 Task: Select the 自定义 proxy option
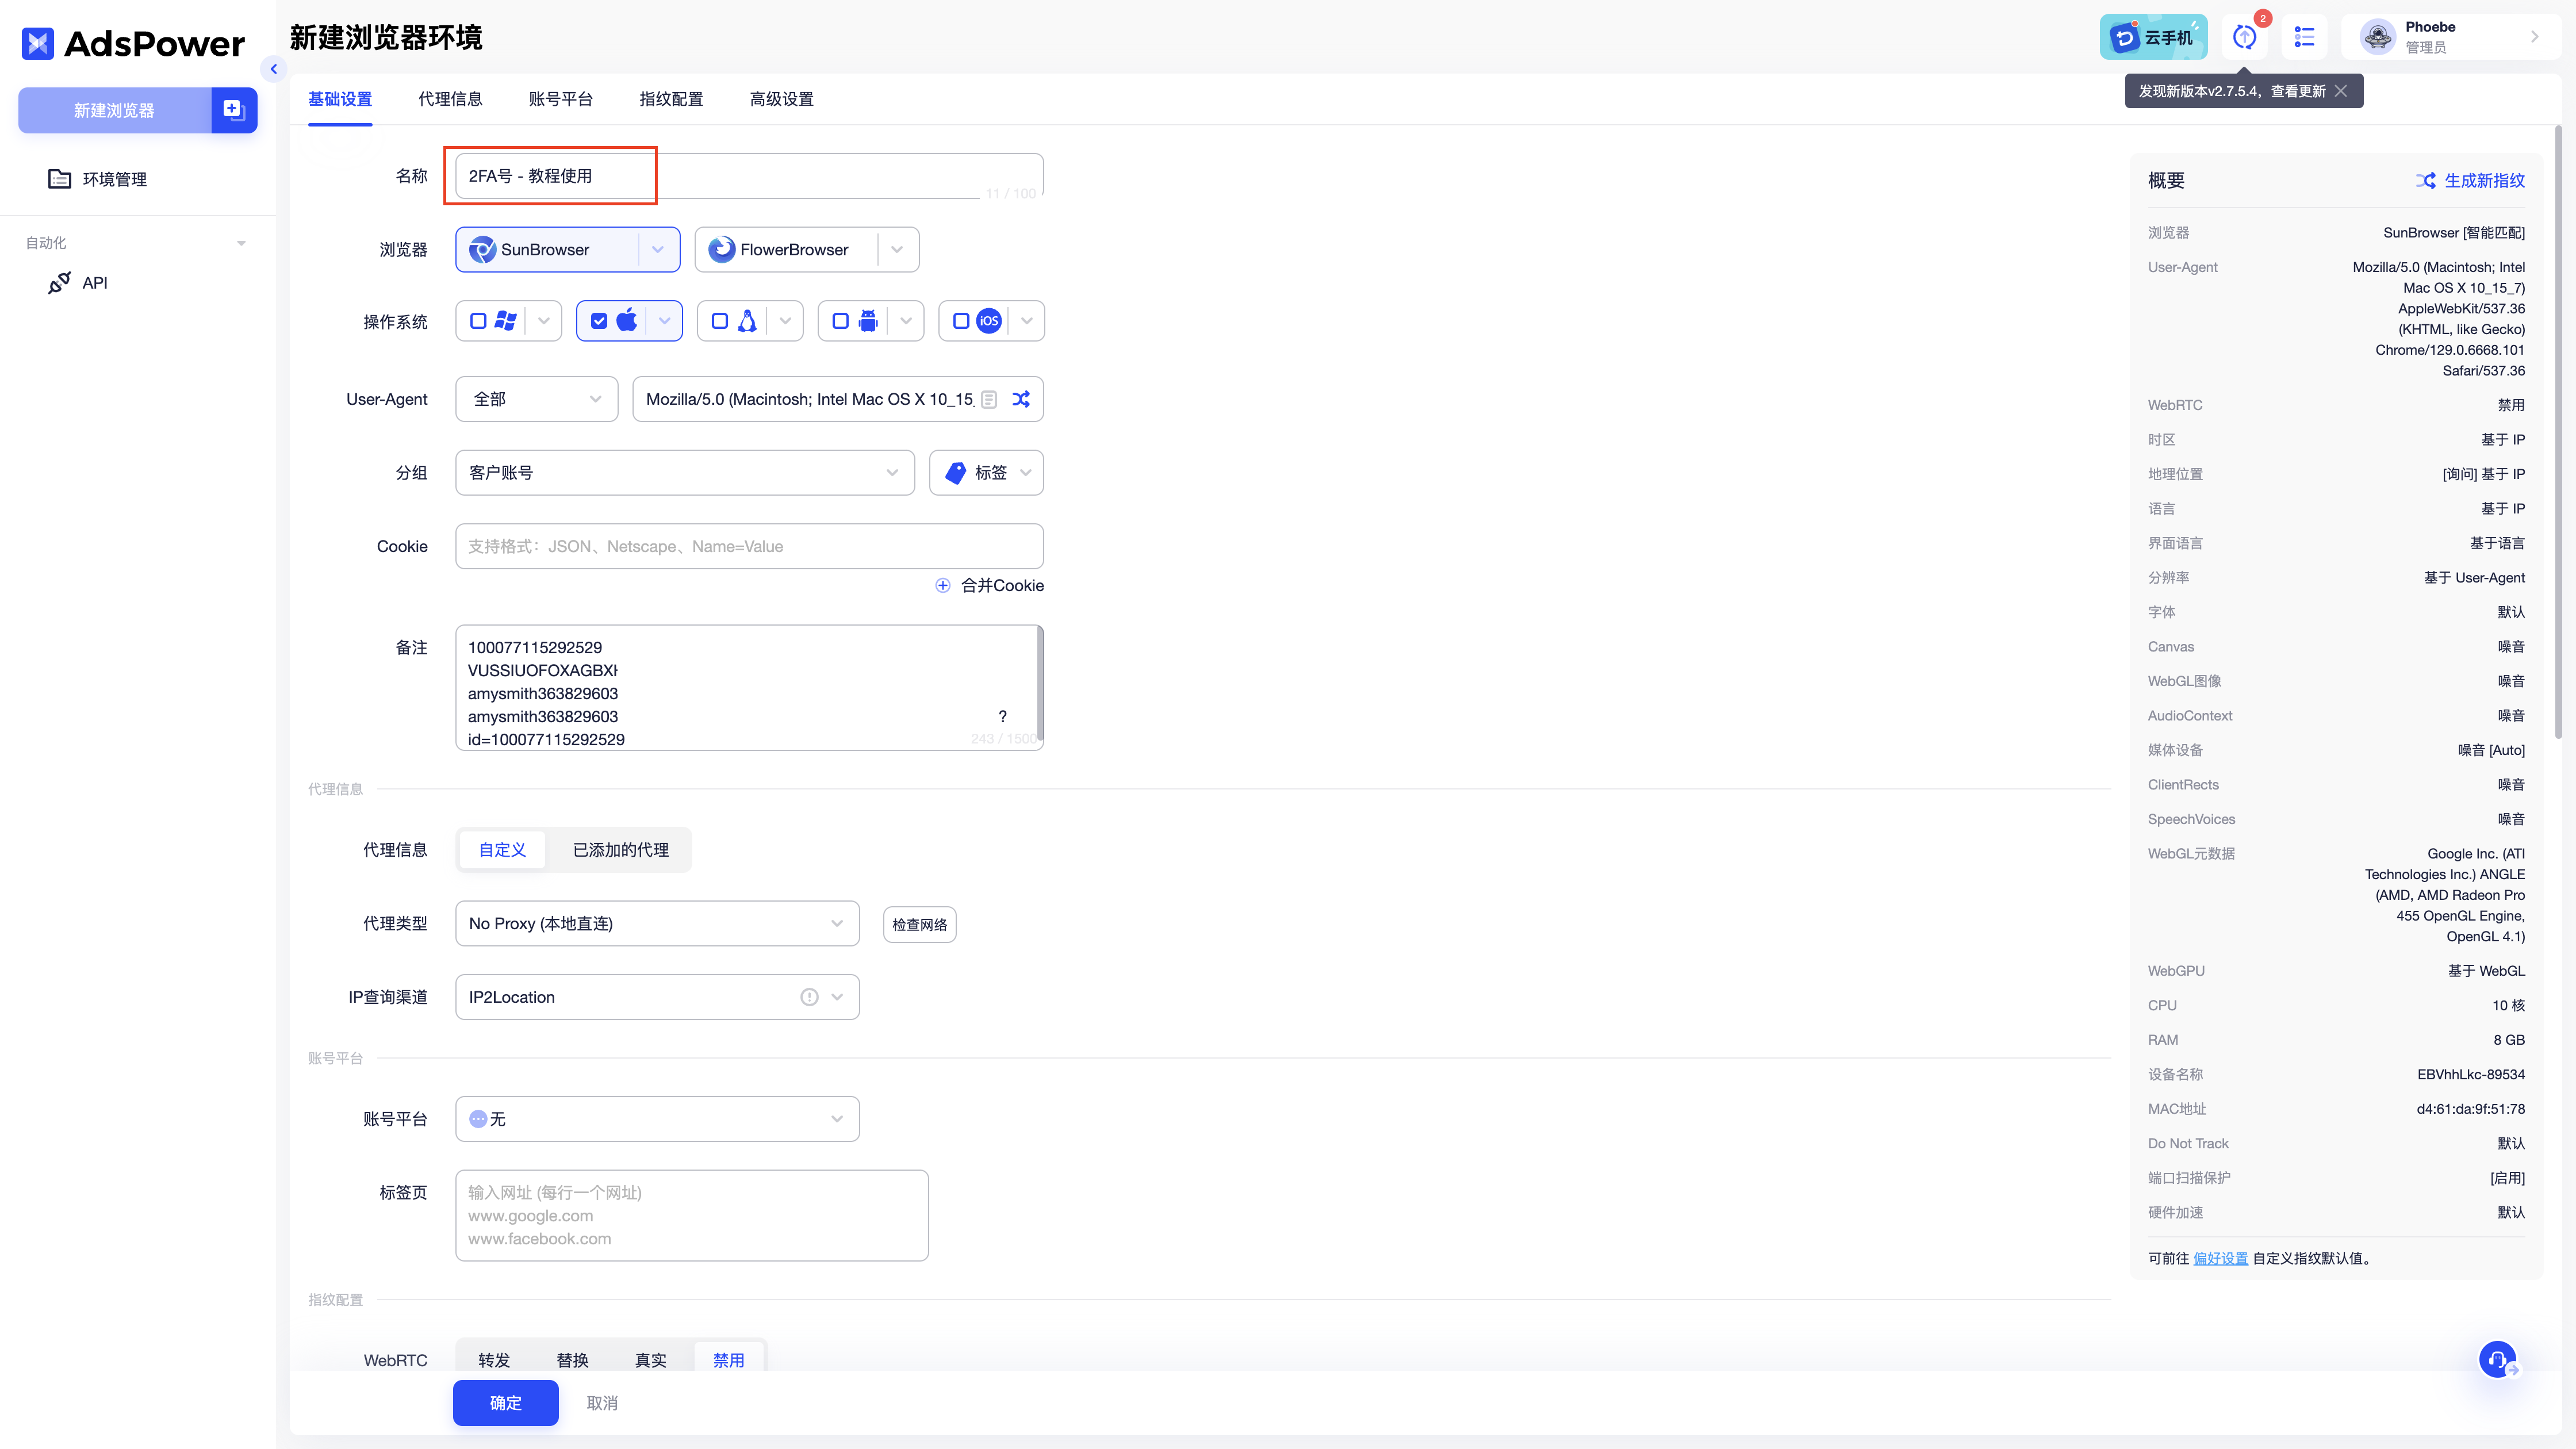point(502,850)
